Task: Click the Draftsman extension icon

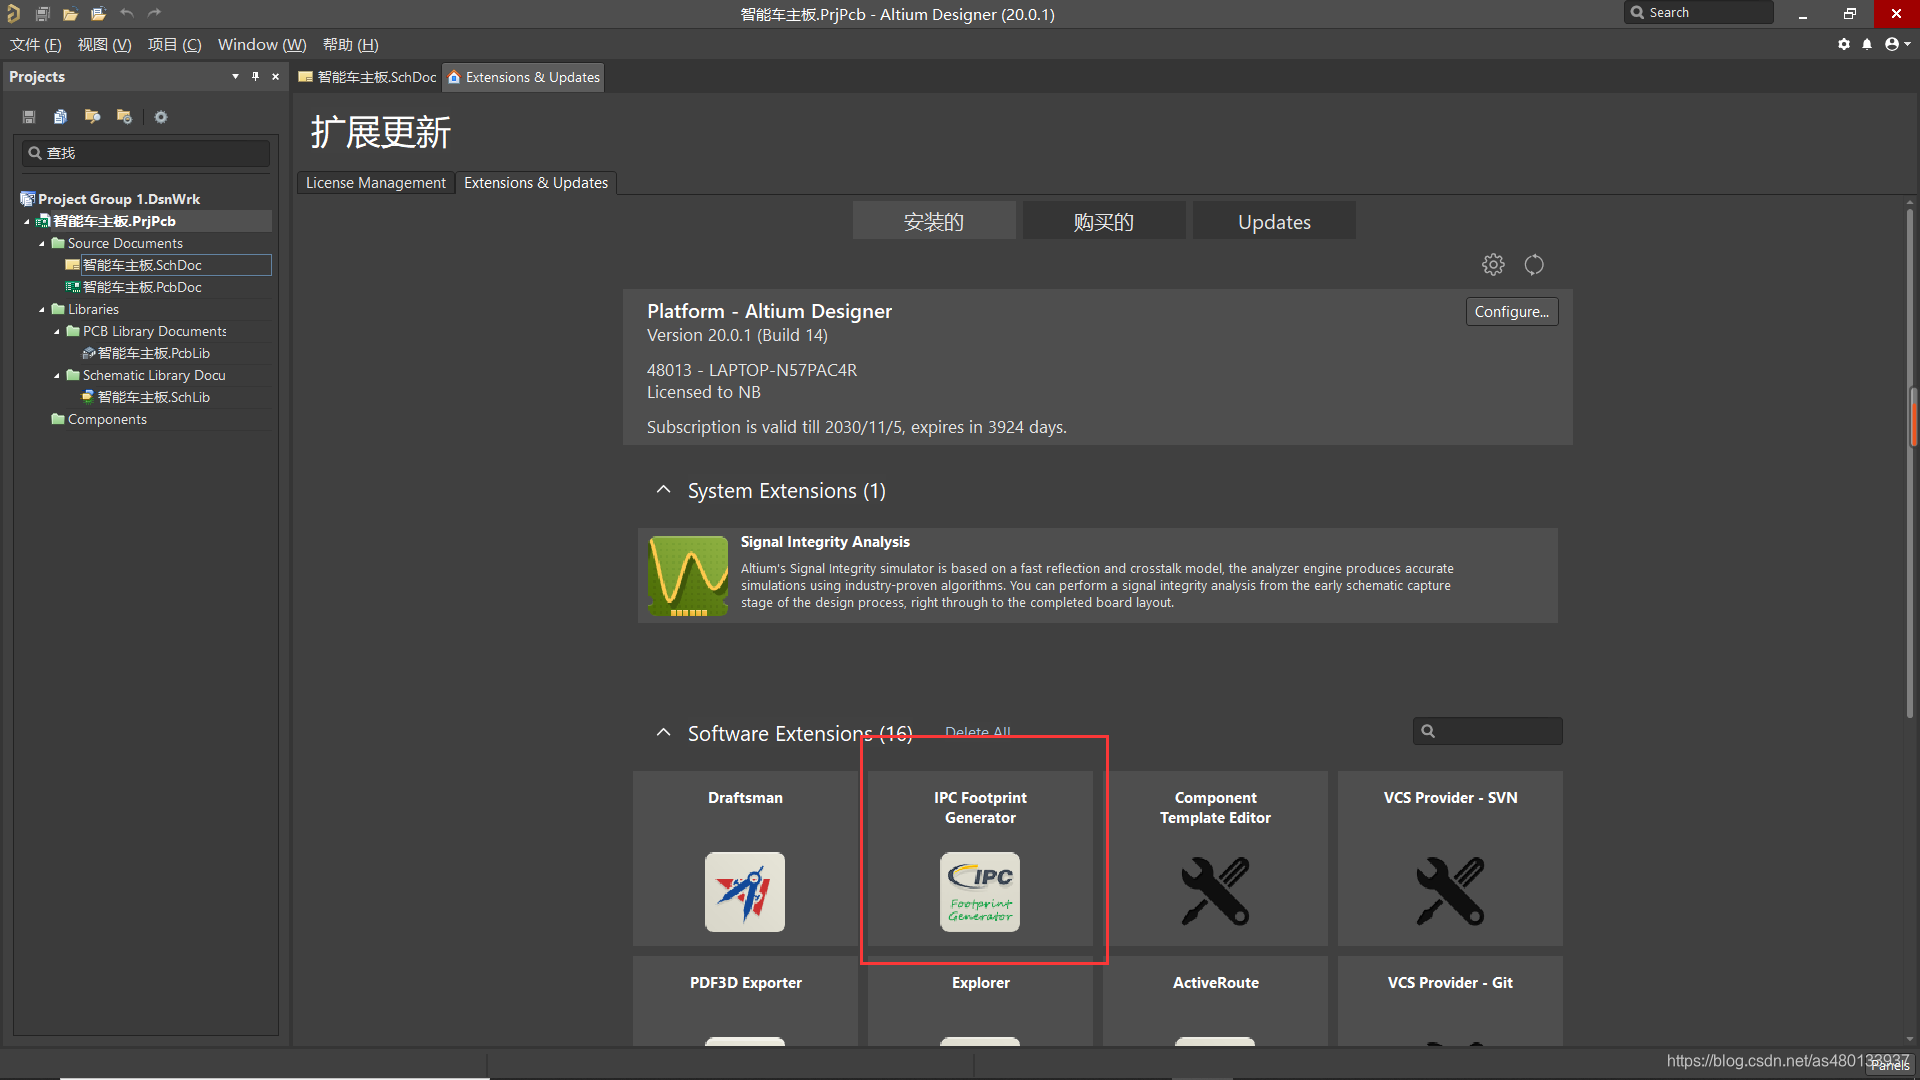Action: (x=745, y=891)
